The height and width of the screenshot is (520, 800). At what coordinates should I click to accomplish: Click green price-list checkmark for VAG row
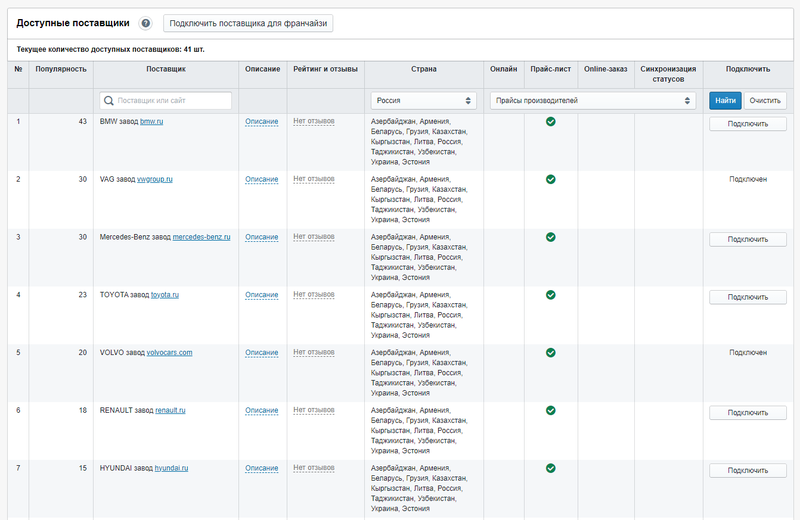[x=550, y=180]
